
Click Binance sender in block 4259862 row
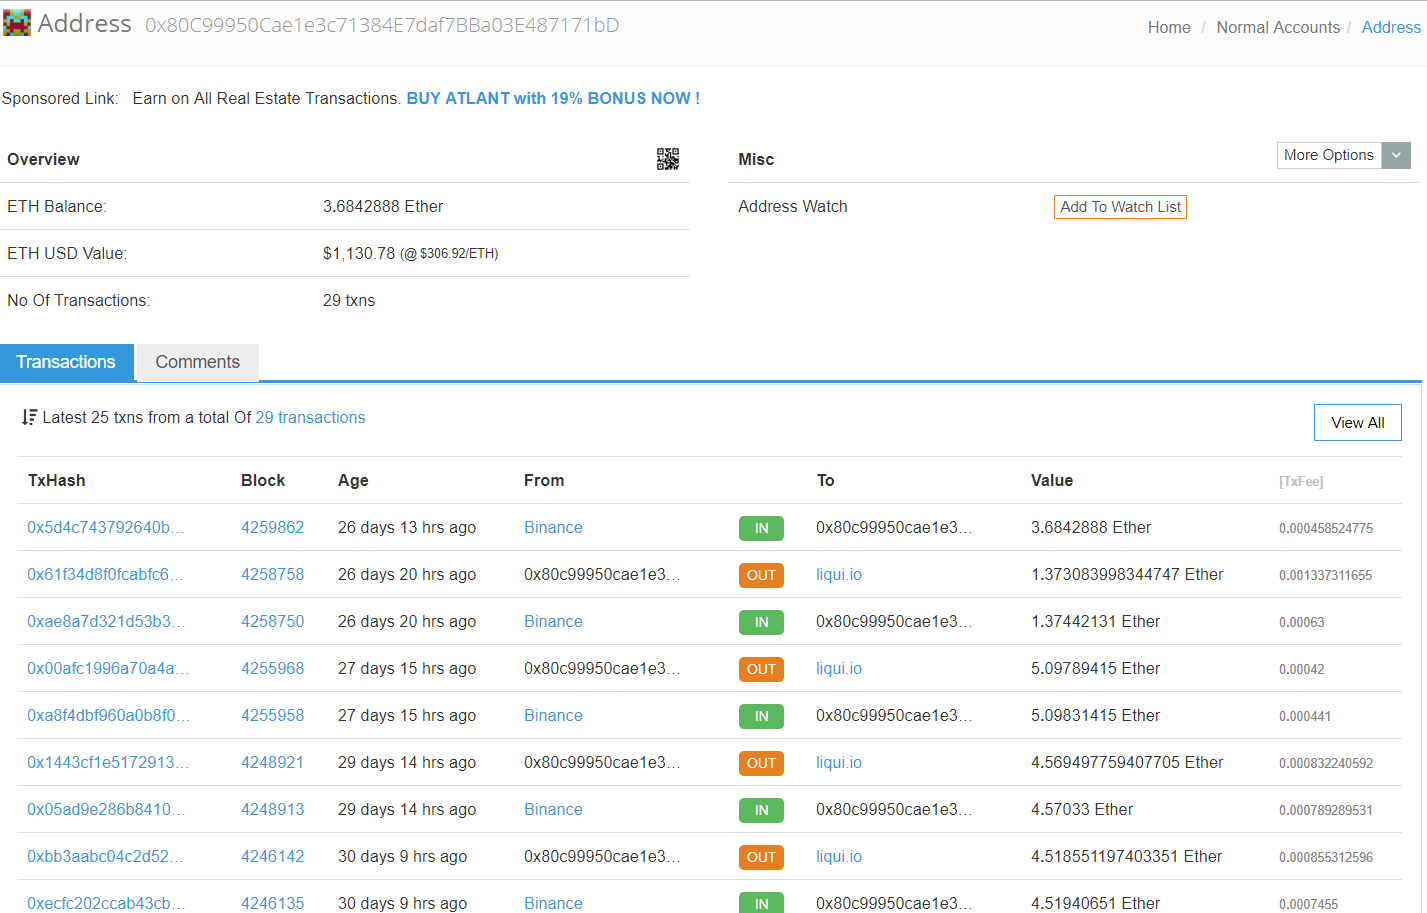[553, 527]
